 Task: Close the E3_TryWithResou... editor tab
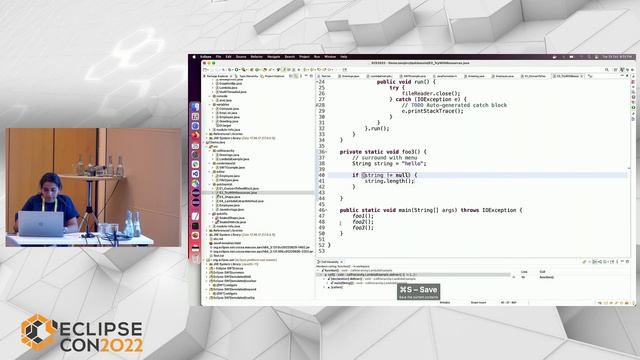click(x=581, y=76)
